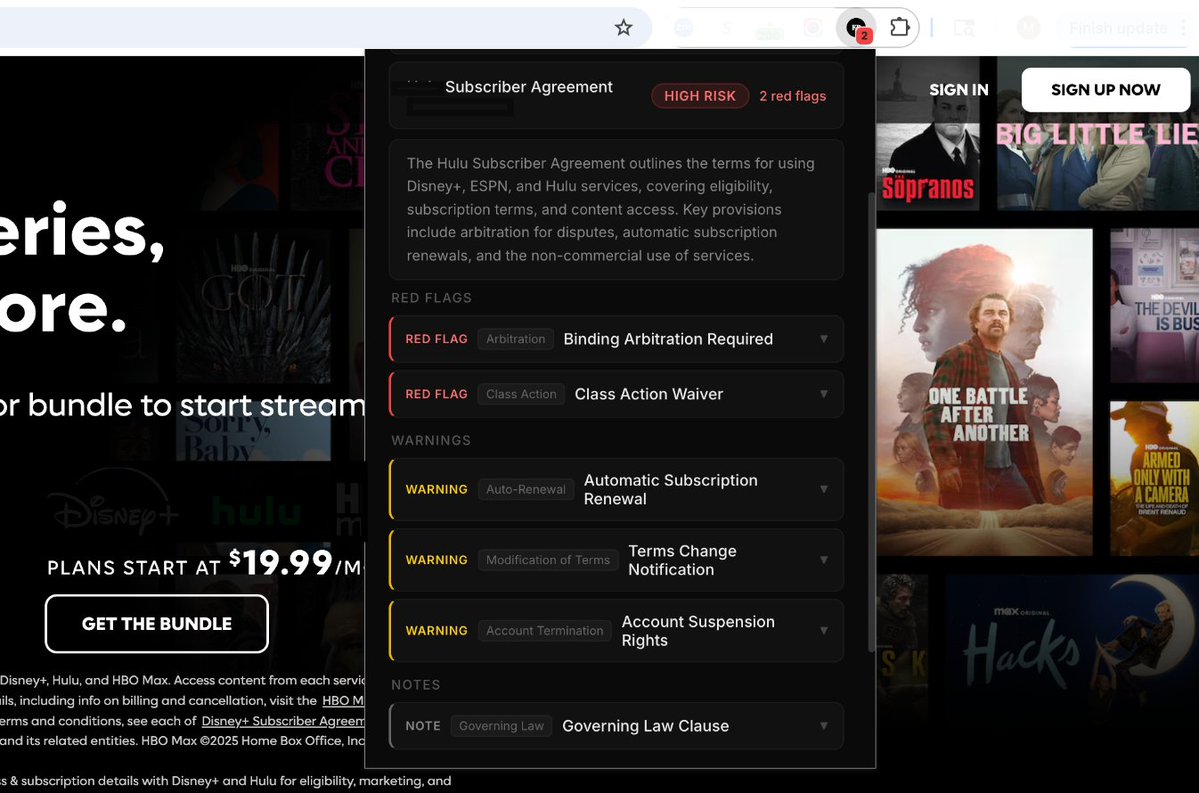Click the Arbitration category tag

(x=515, y=339)
